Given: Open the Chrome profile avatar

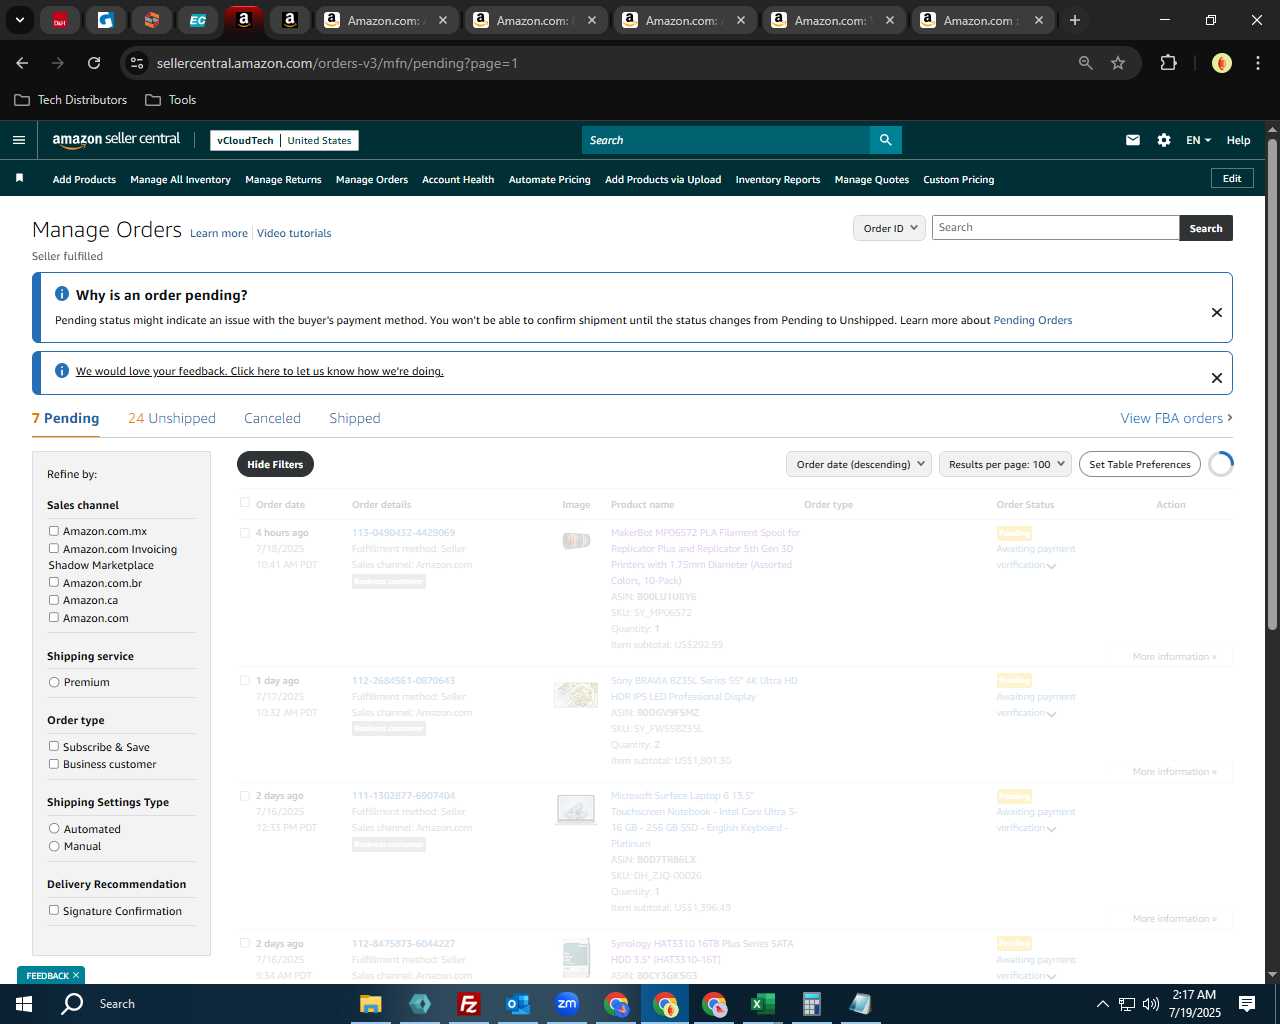Looking at the screenshot, I should coord(1222,63).
